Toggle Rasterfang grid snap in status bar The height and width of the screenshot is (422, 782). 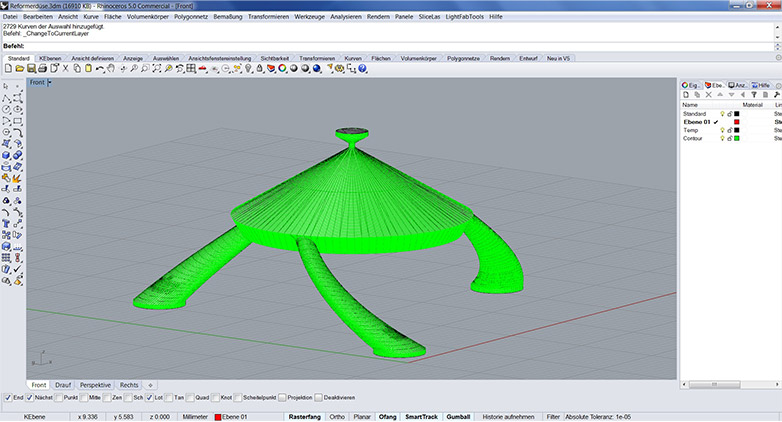tap(303, 416)
